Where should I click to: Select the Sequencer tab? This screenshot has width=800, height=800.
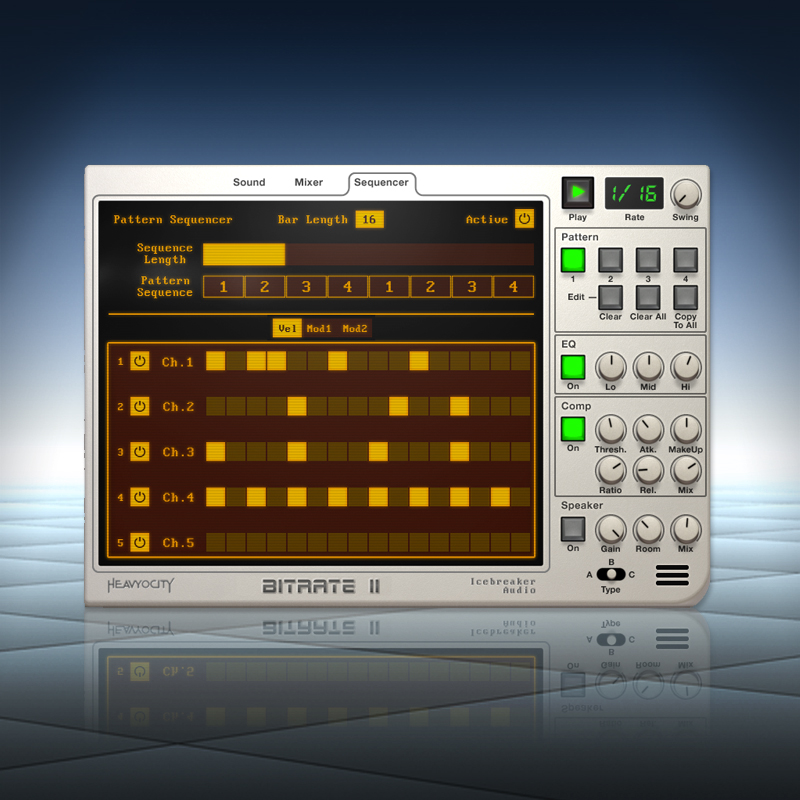click(x=381, y=182)
